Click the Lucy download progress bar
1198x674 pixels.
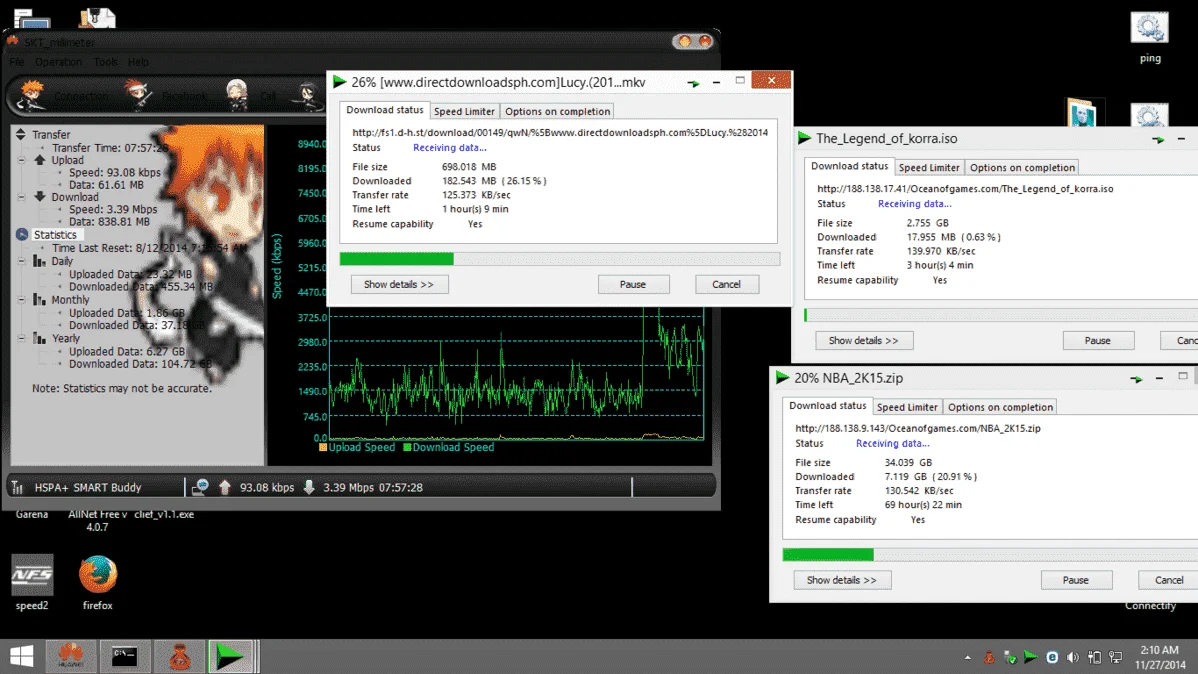point(559,259)
